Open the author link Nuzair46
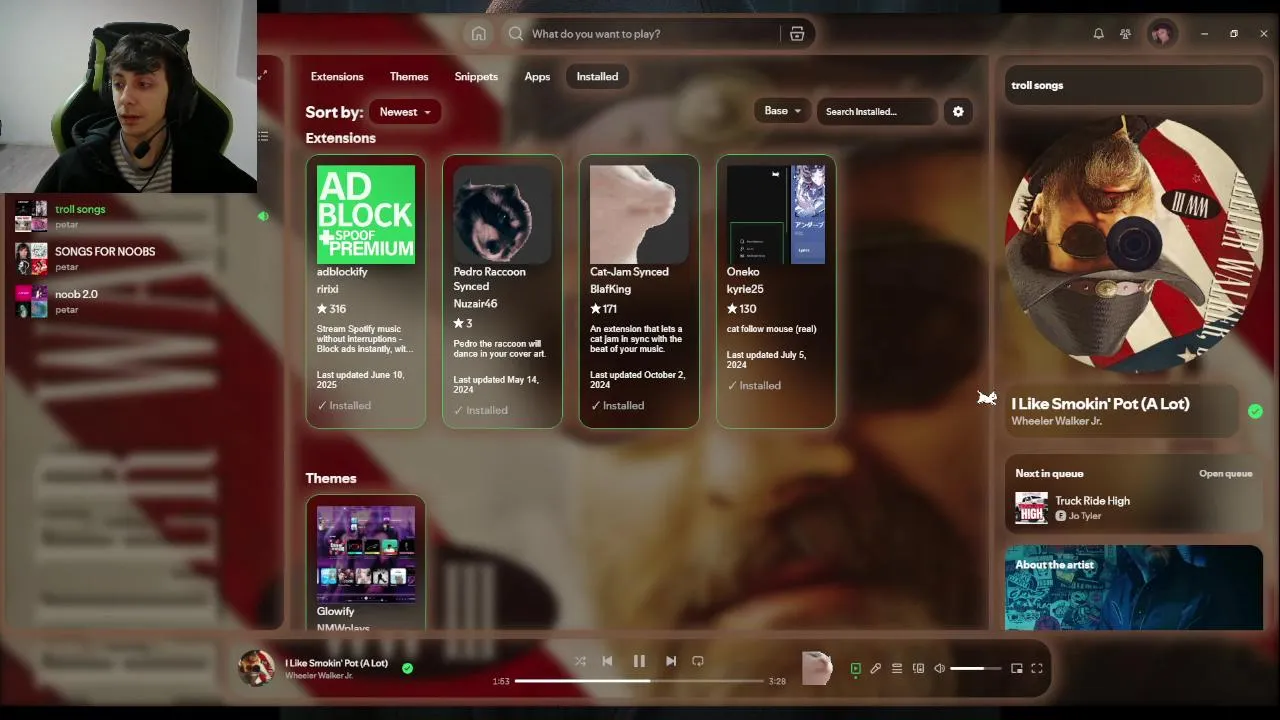This screenshot has width=1280, height=720. [x=475, y=304]
